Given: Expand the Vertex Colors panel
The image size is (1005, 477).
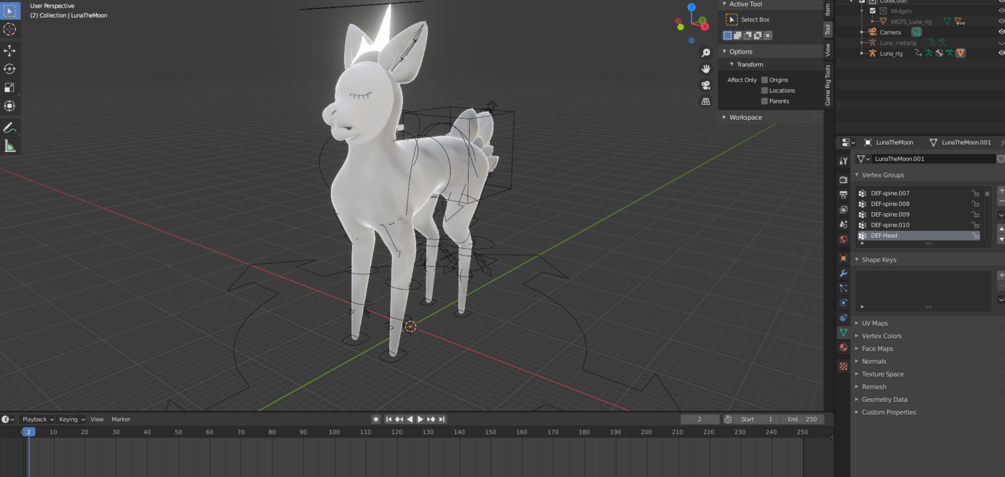Looking at the screenshot, I should pos(857,336).
